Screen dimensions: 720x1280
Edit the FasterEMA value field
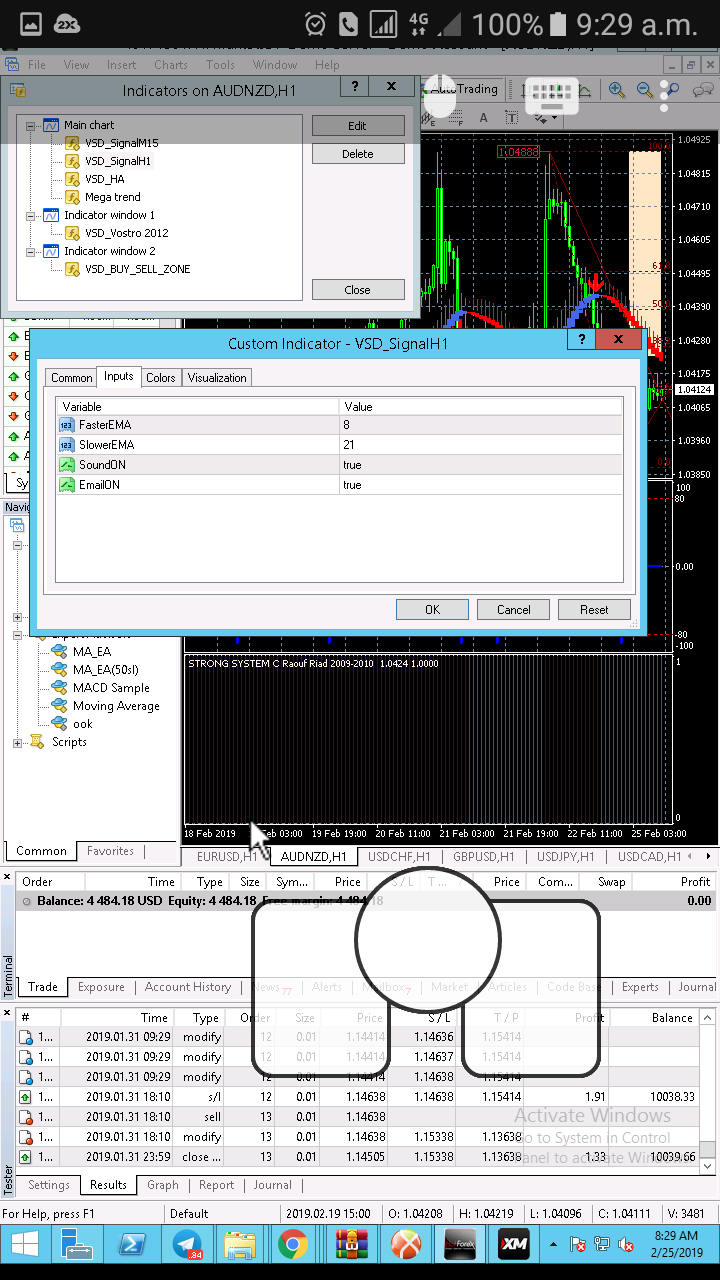(481, 425)
